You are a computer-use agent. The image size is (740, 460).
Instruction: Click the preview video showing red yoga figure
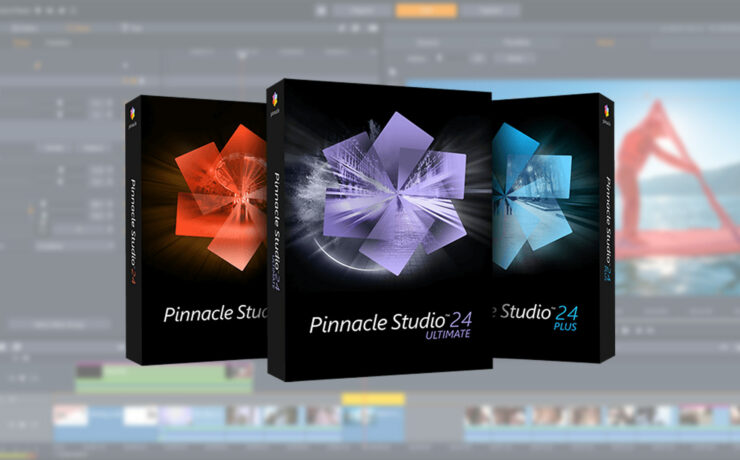coord(677,186)
